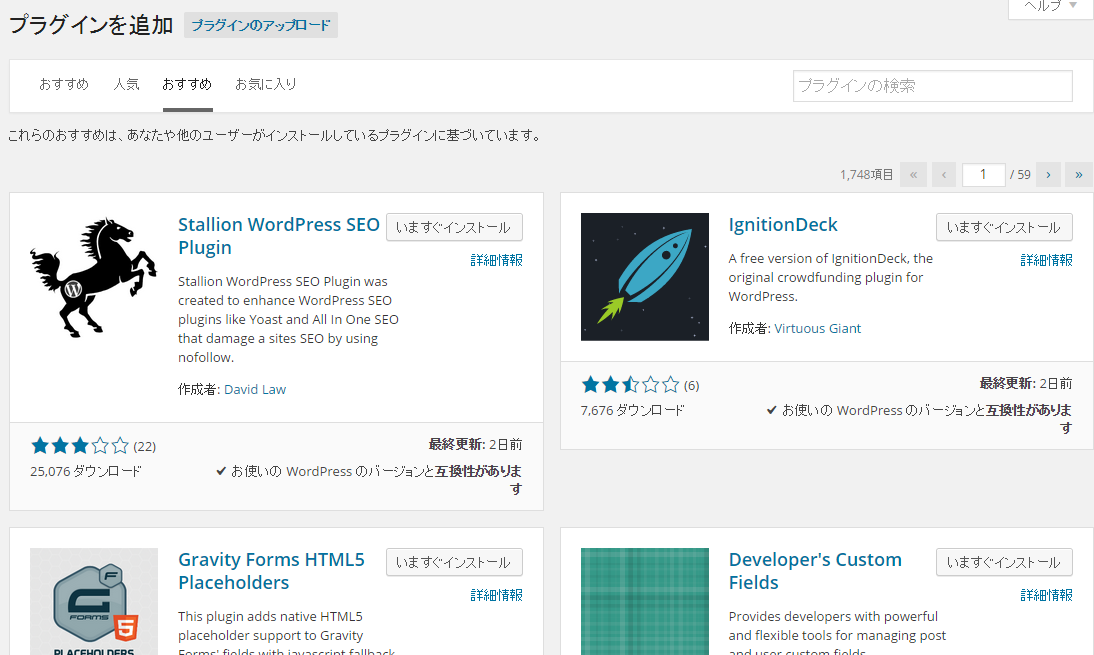Click the Stallion black horse plugin icon
Image resolution: width=1094 pixels, height=655 pixels.
(x=94, y=277)
